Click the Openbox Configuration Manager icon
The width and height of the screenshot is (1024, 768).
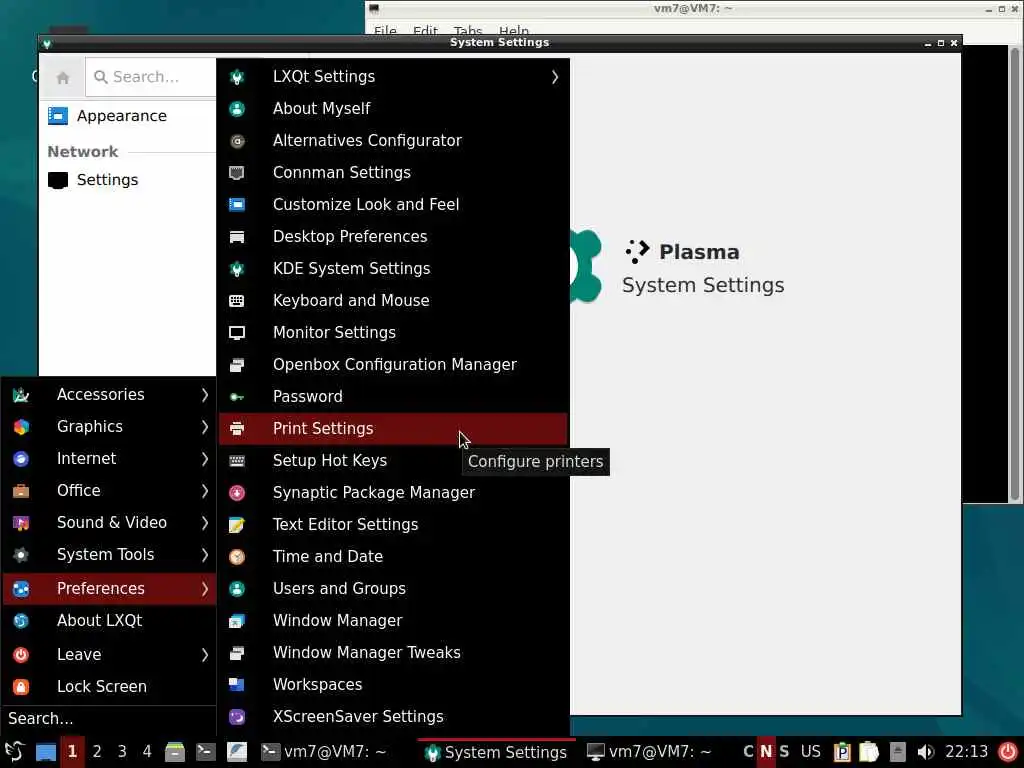click(237, 364)
